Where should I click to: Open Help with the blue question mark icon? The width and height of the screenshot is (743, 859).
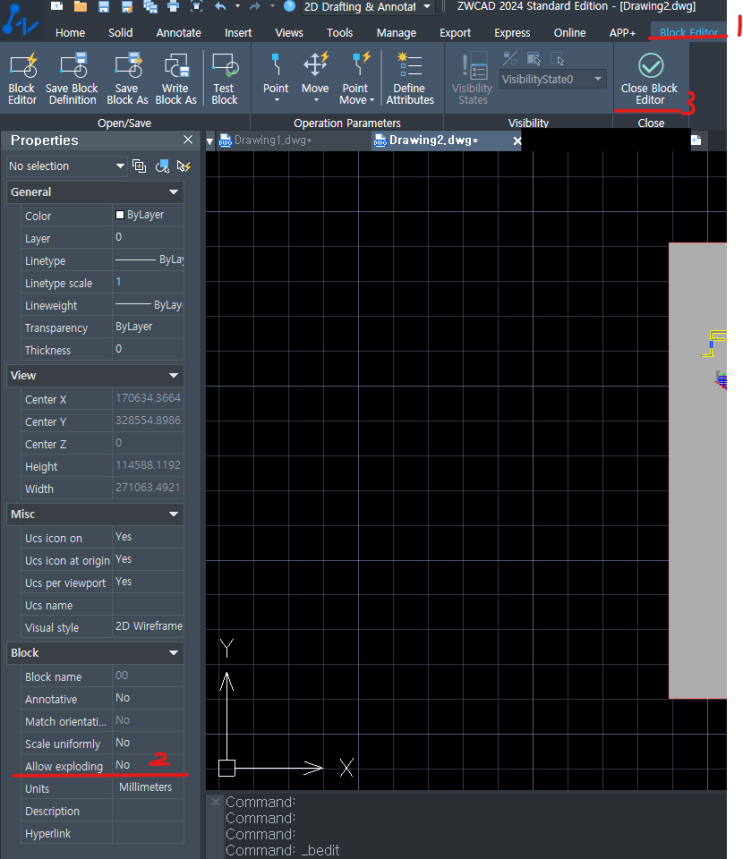click(x=289, y=7)
